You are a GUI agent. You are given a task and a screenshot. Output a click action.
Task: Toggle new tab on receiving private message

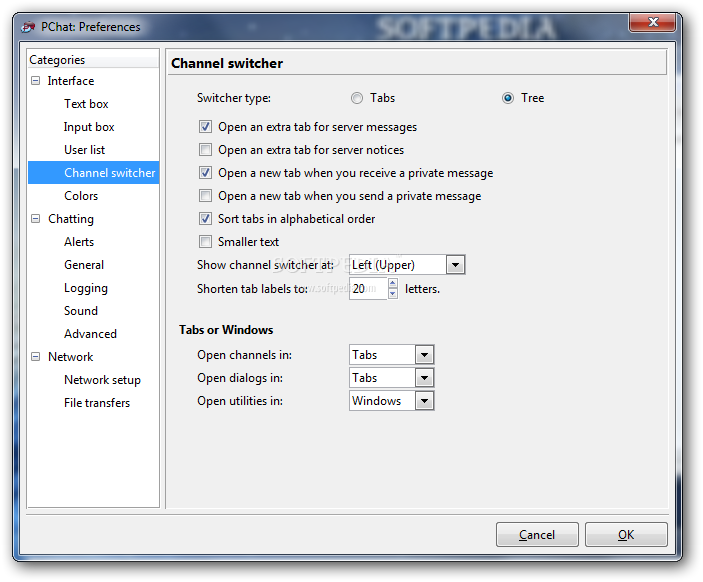tap(205, 173)
